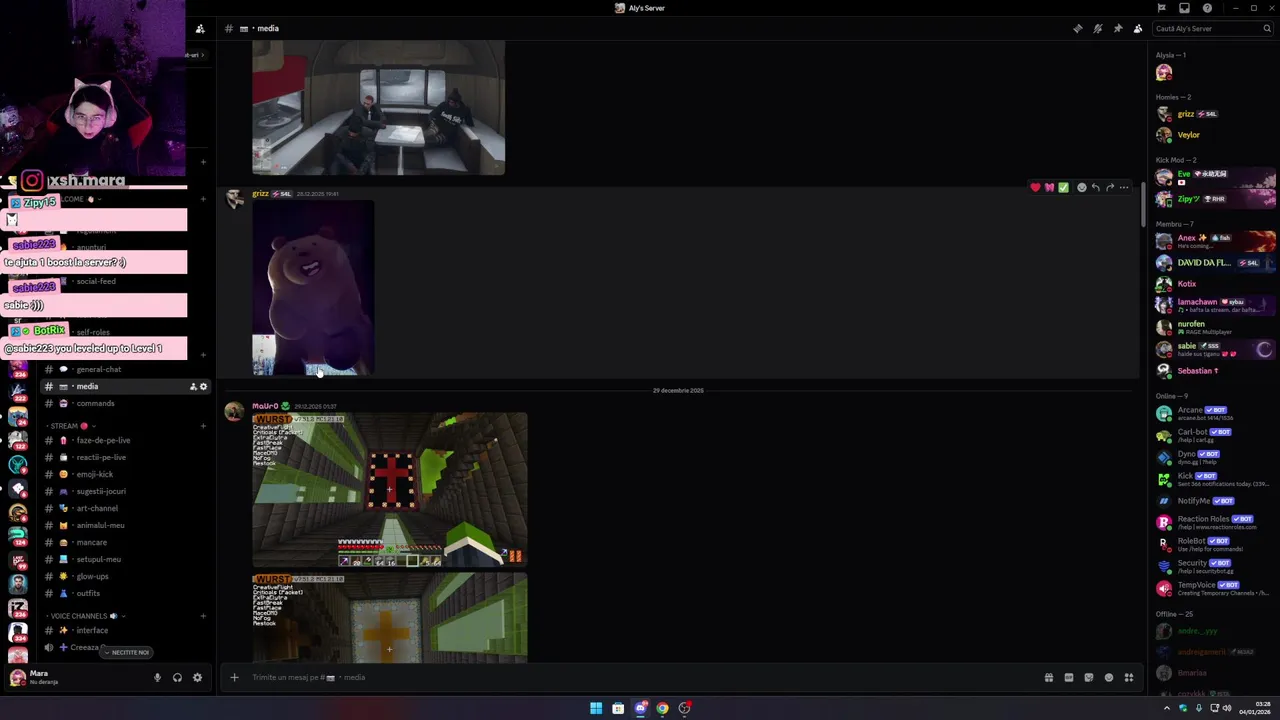Screen dimensions: 1280x720
Task: Open the gift icon in message bar
Action: tap(1048, 677)
